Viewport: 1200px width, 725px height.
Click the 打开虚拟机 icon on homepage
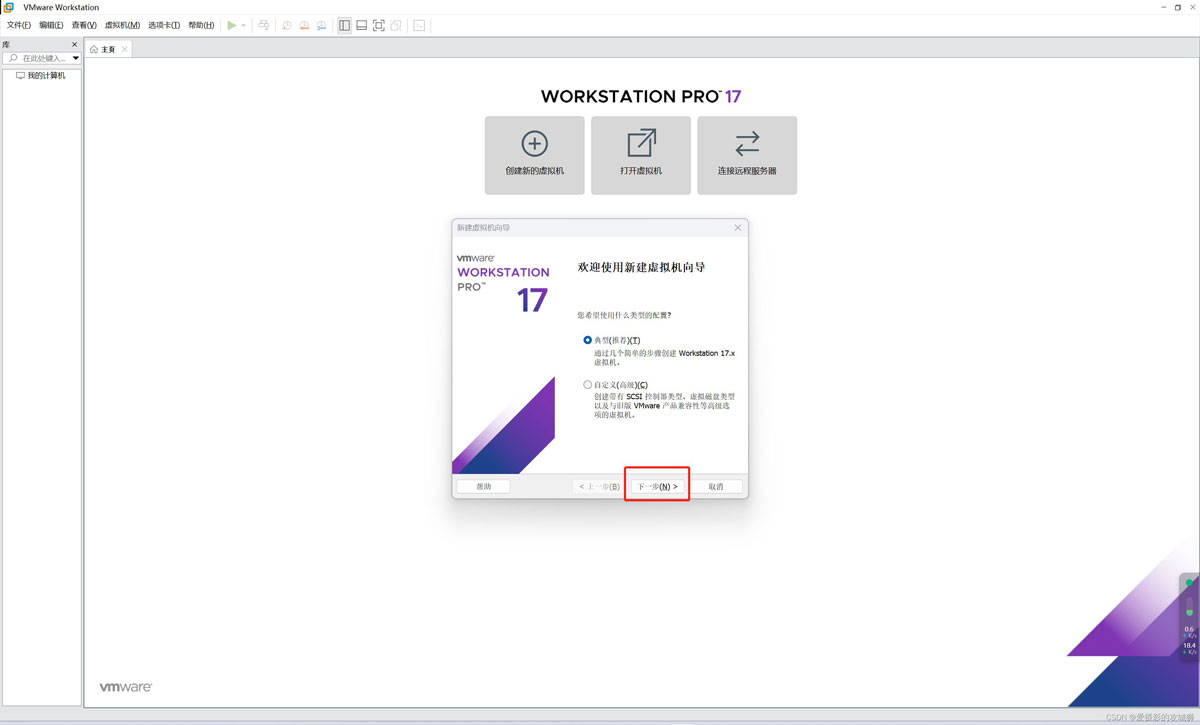coord(640,155)
